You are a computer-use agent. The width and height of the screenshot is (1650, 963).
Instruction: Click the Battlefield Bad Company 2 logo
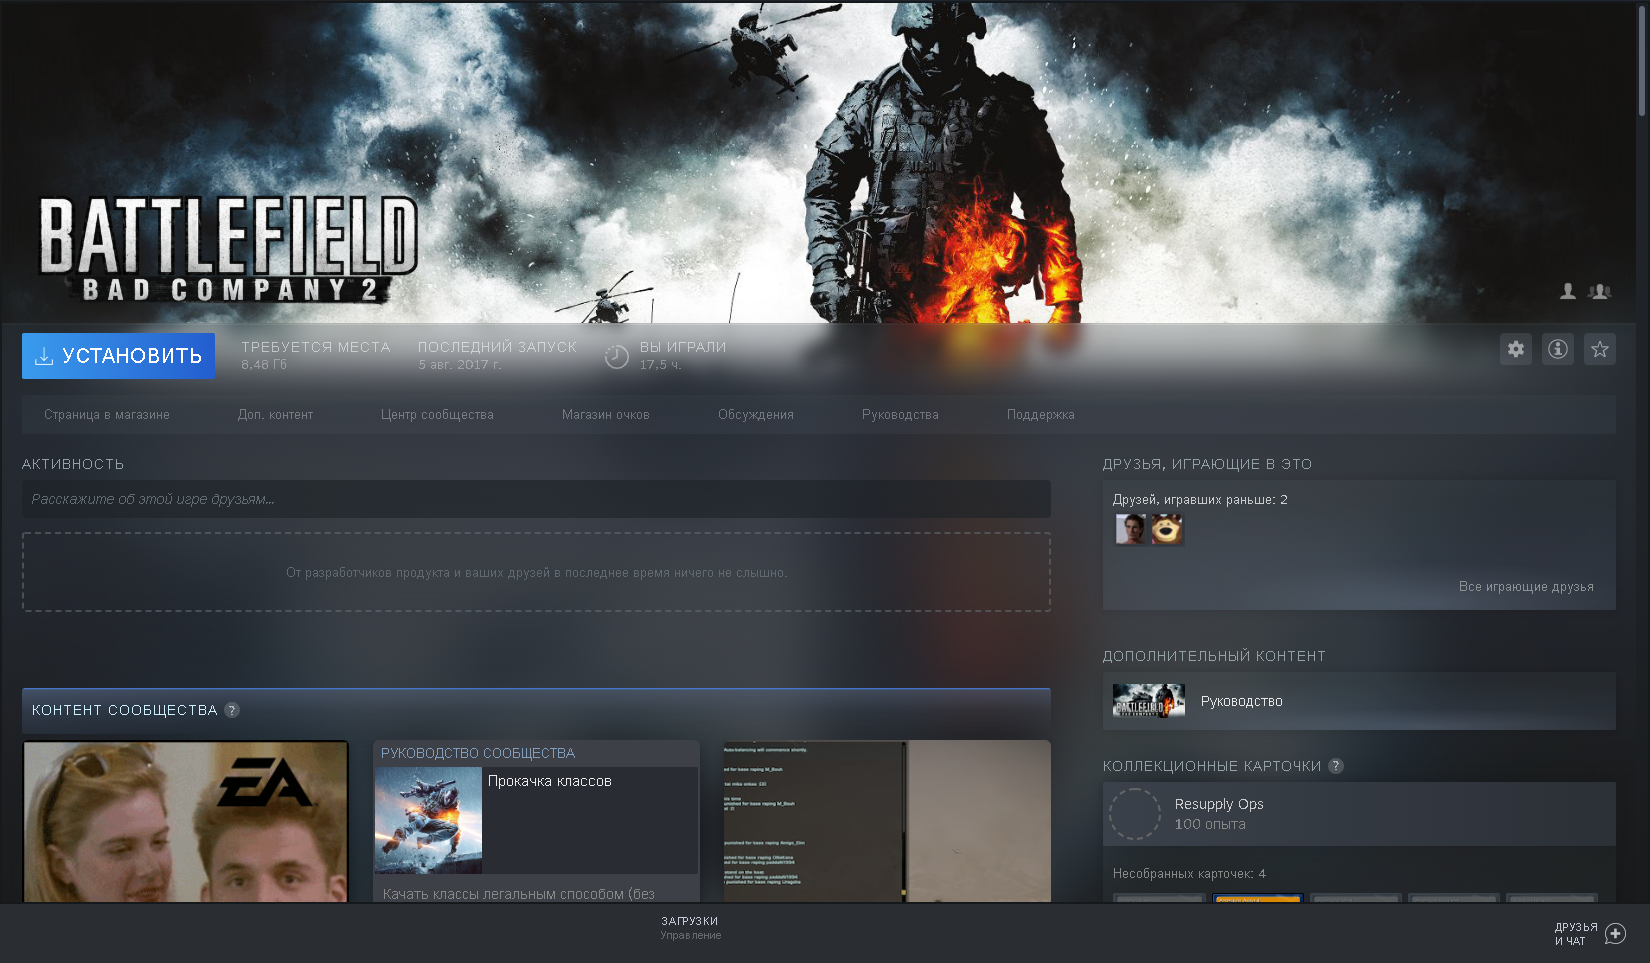pos(228,249)
